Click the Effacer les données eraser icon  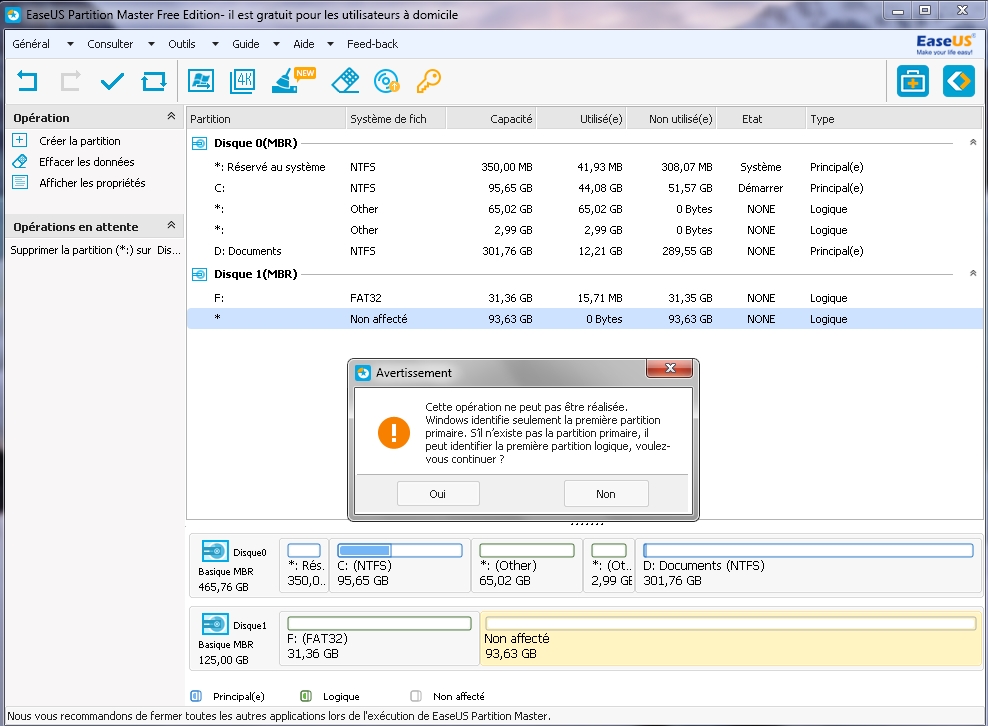(x=20, y=161)
